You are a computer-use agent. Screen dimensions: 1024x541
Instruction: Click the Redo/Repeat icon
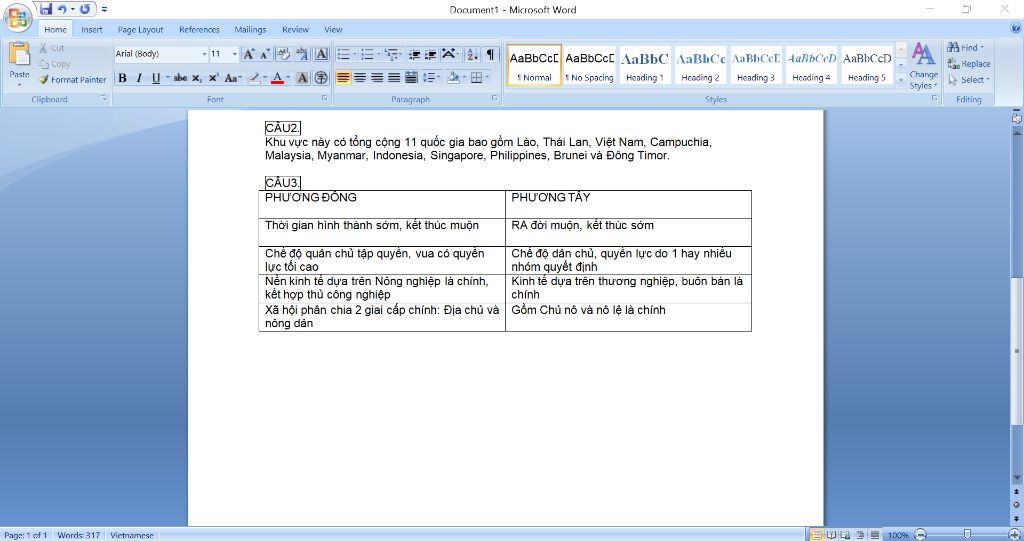coord(85,9)
